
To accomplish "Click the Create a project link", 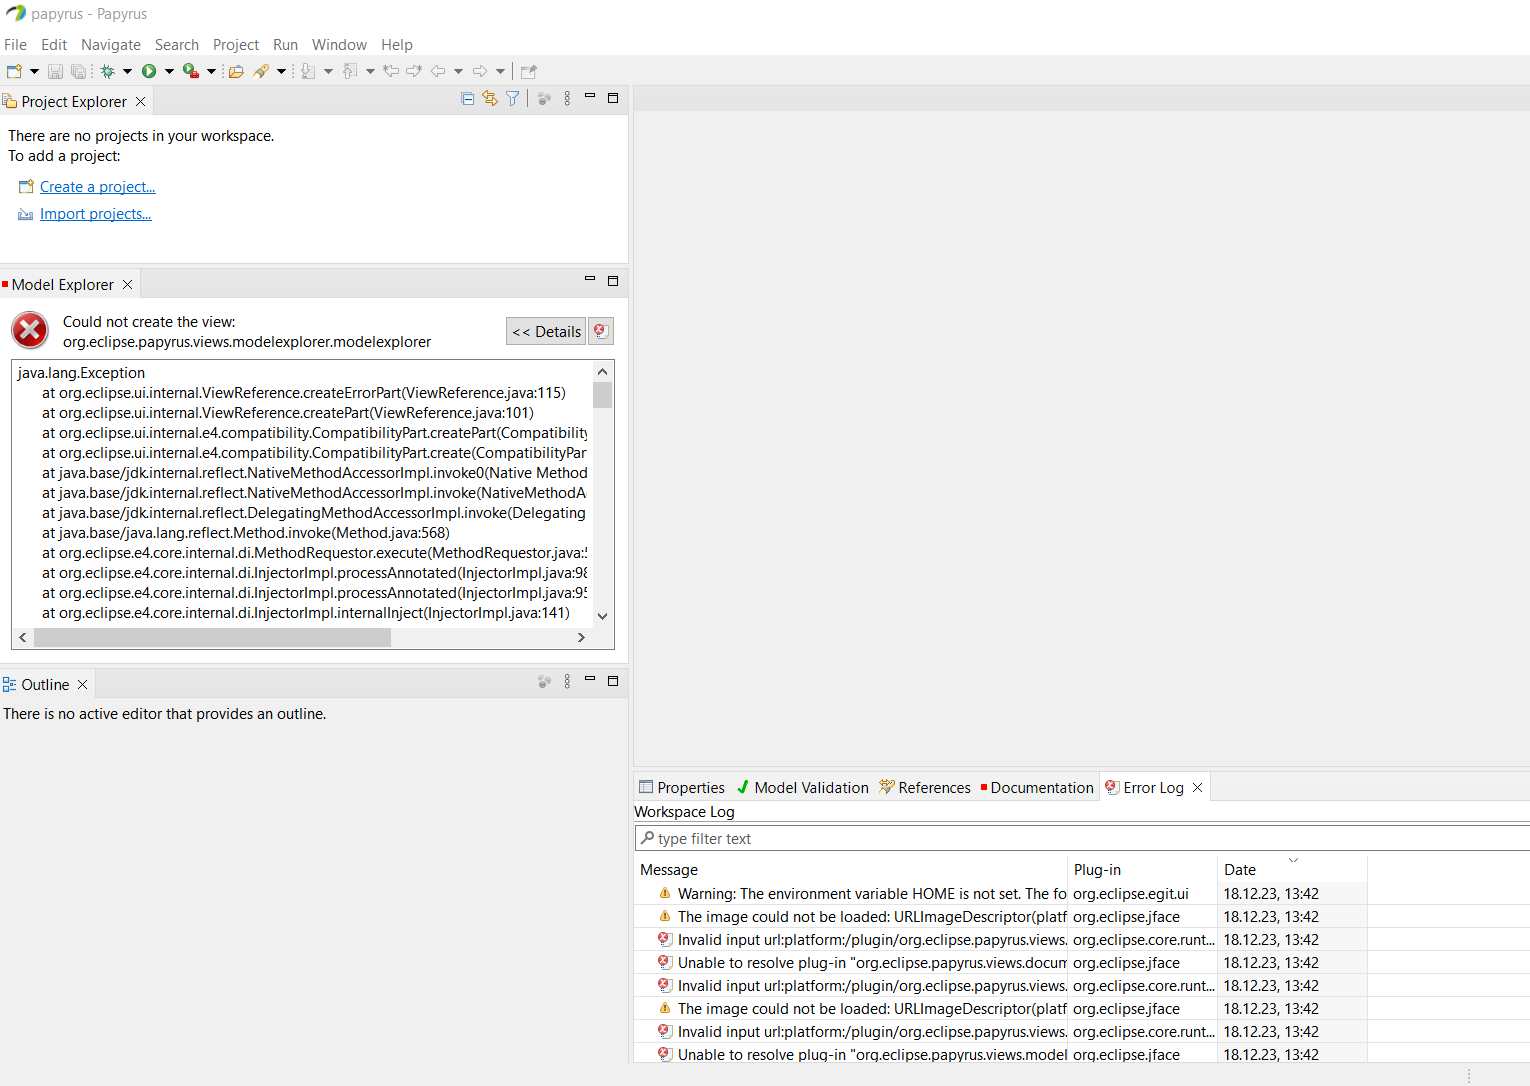I will pyautogui.click(x=98, y=187).
